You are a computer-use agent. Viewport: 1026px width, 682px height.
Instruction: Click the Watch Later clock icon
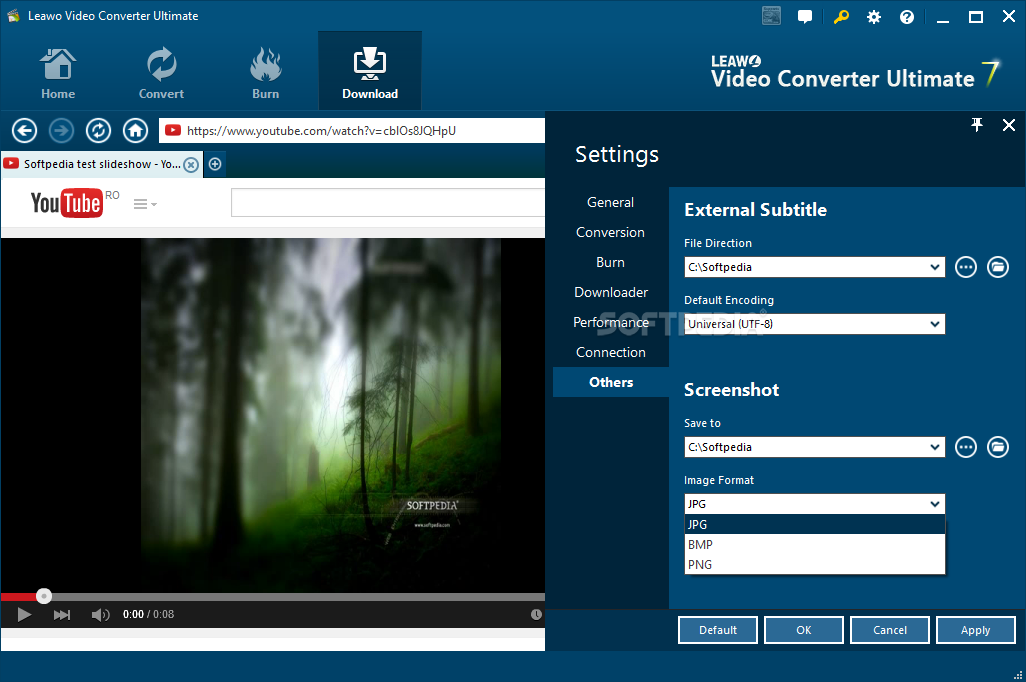click(x=536, y=614)
